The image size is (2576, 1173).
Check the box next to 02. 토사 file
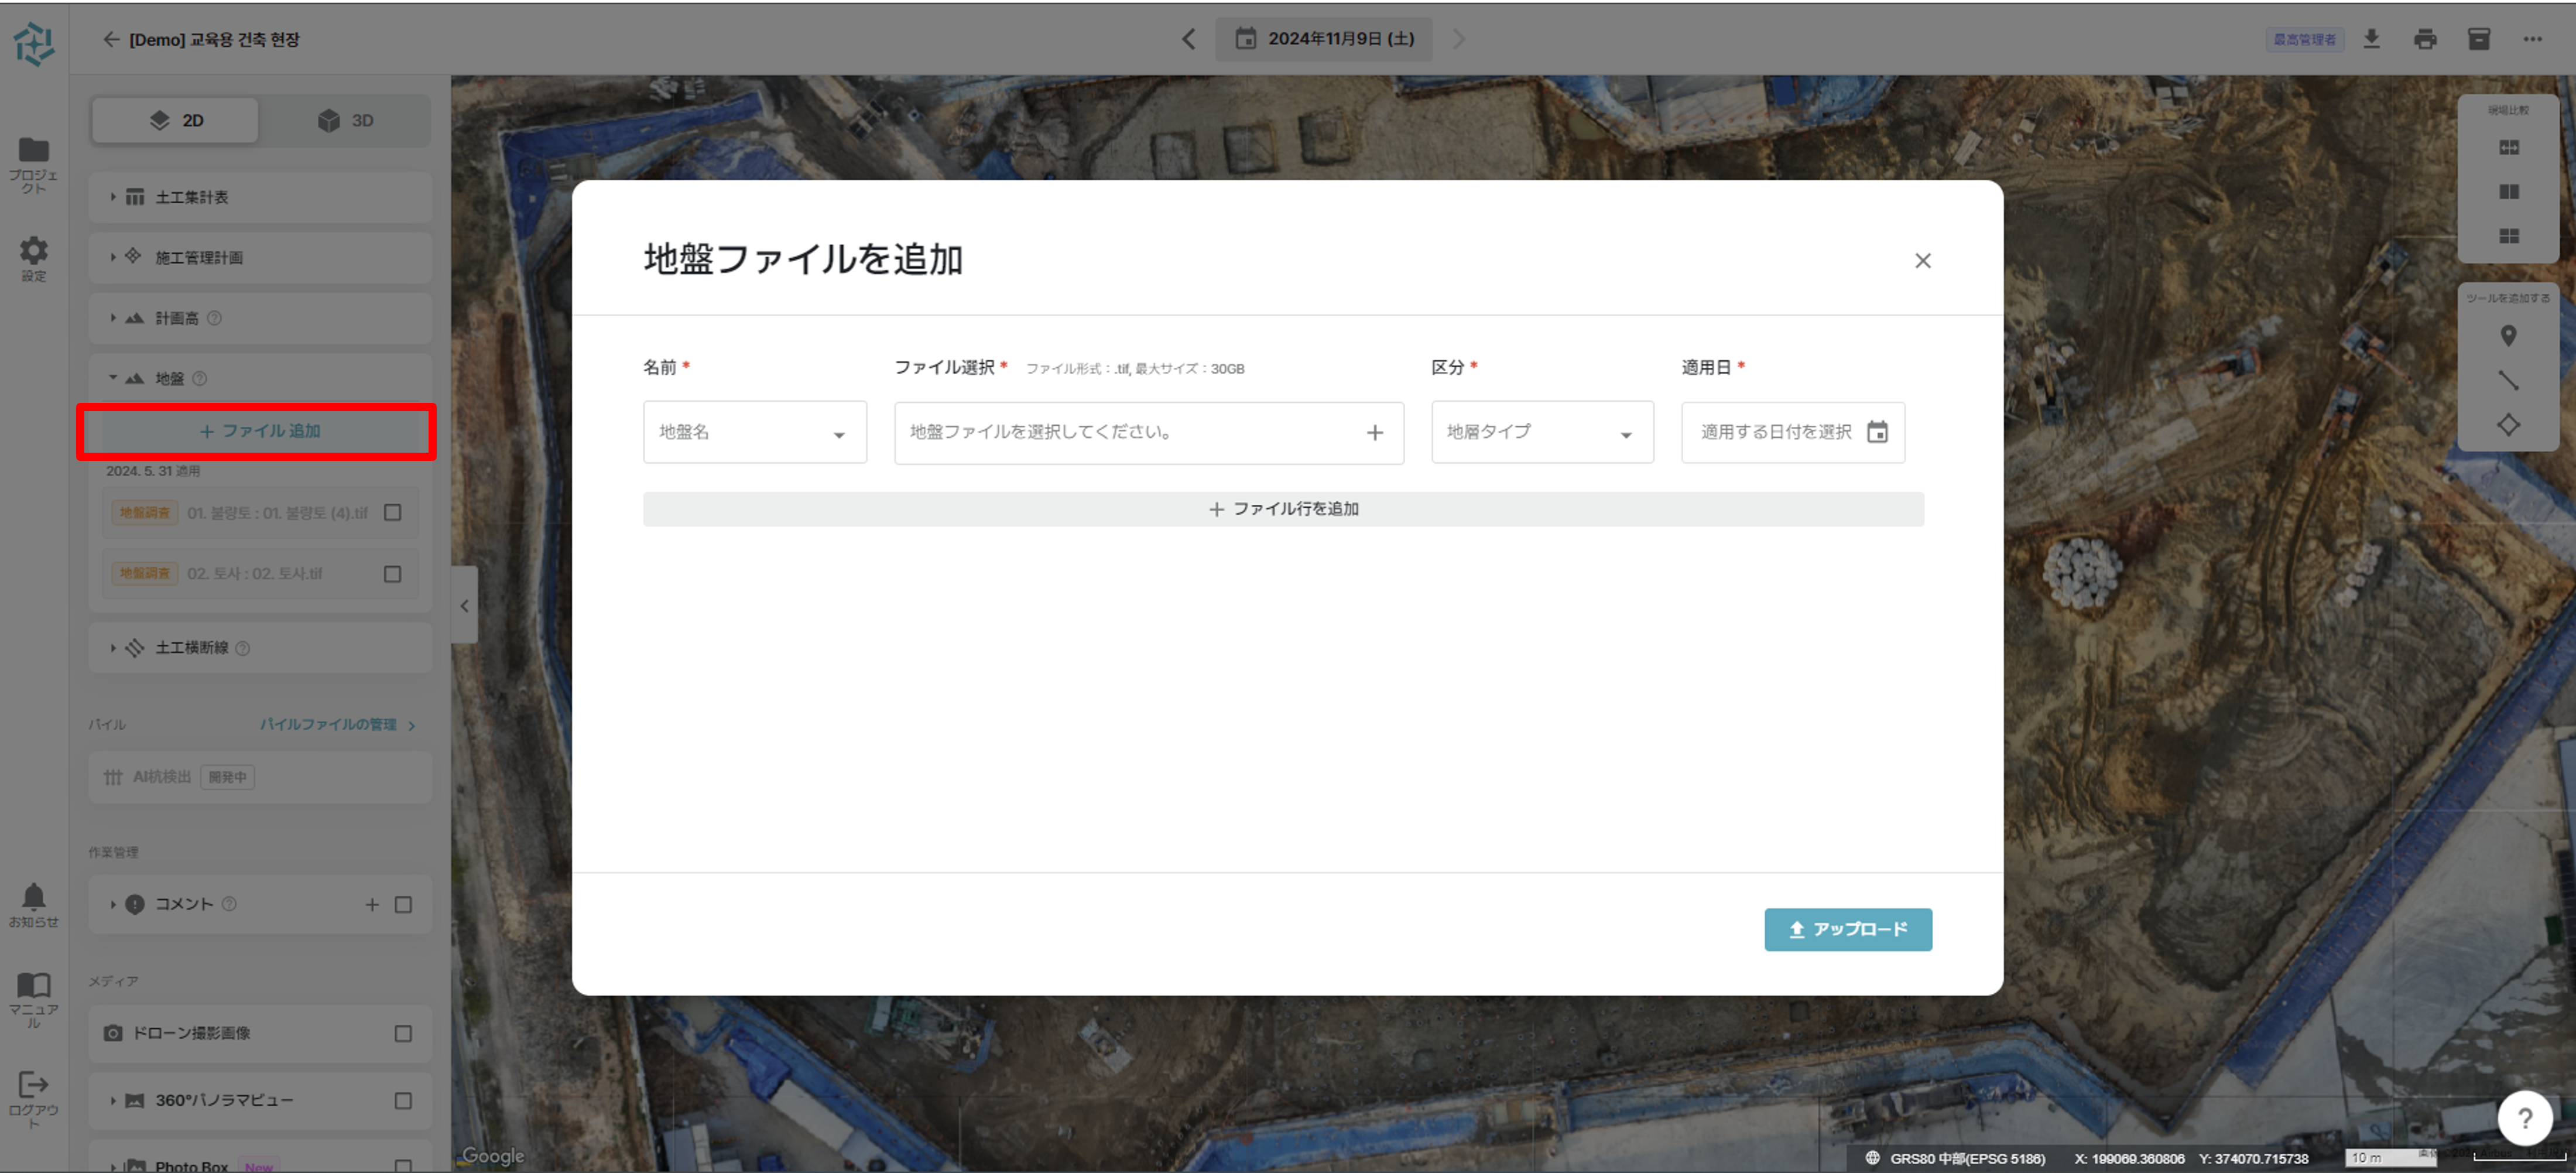tap(392, 573)
